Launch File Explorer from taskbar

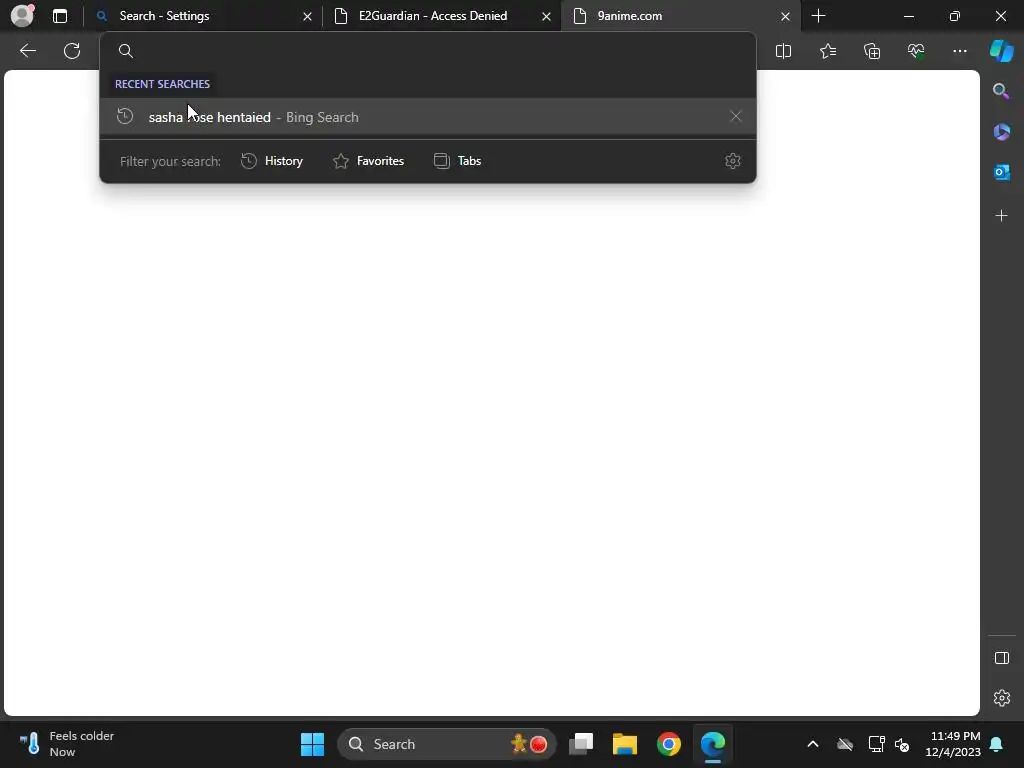624,744
